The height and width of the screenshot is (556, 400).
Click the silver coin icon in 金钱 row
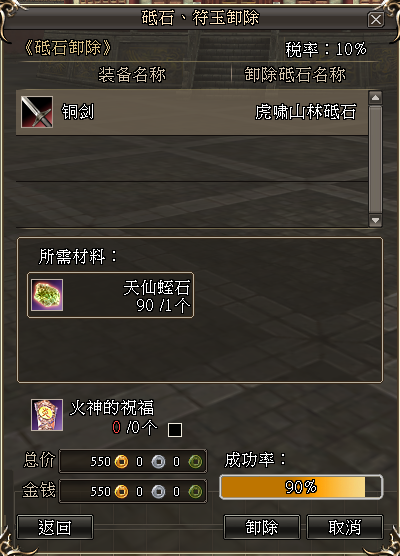point(159,492)
